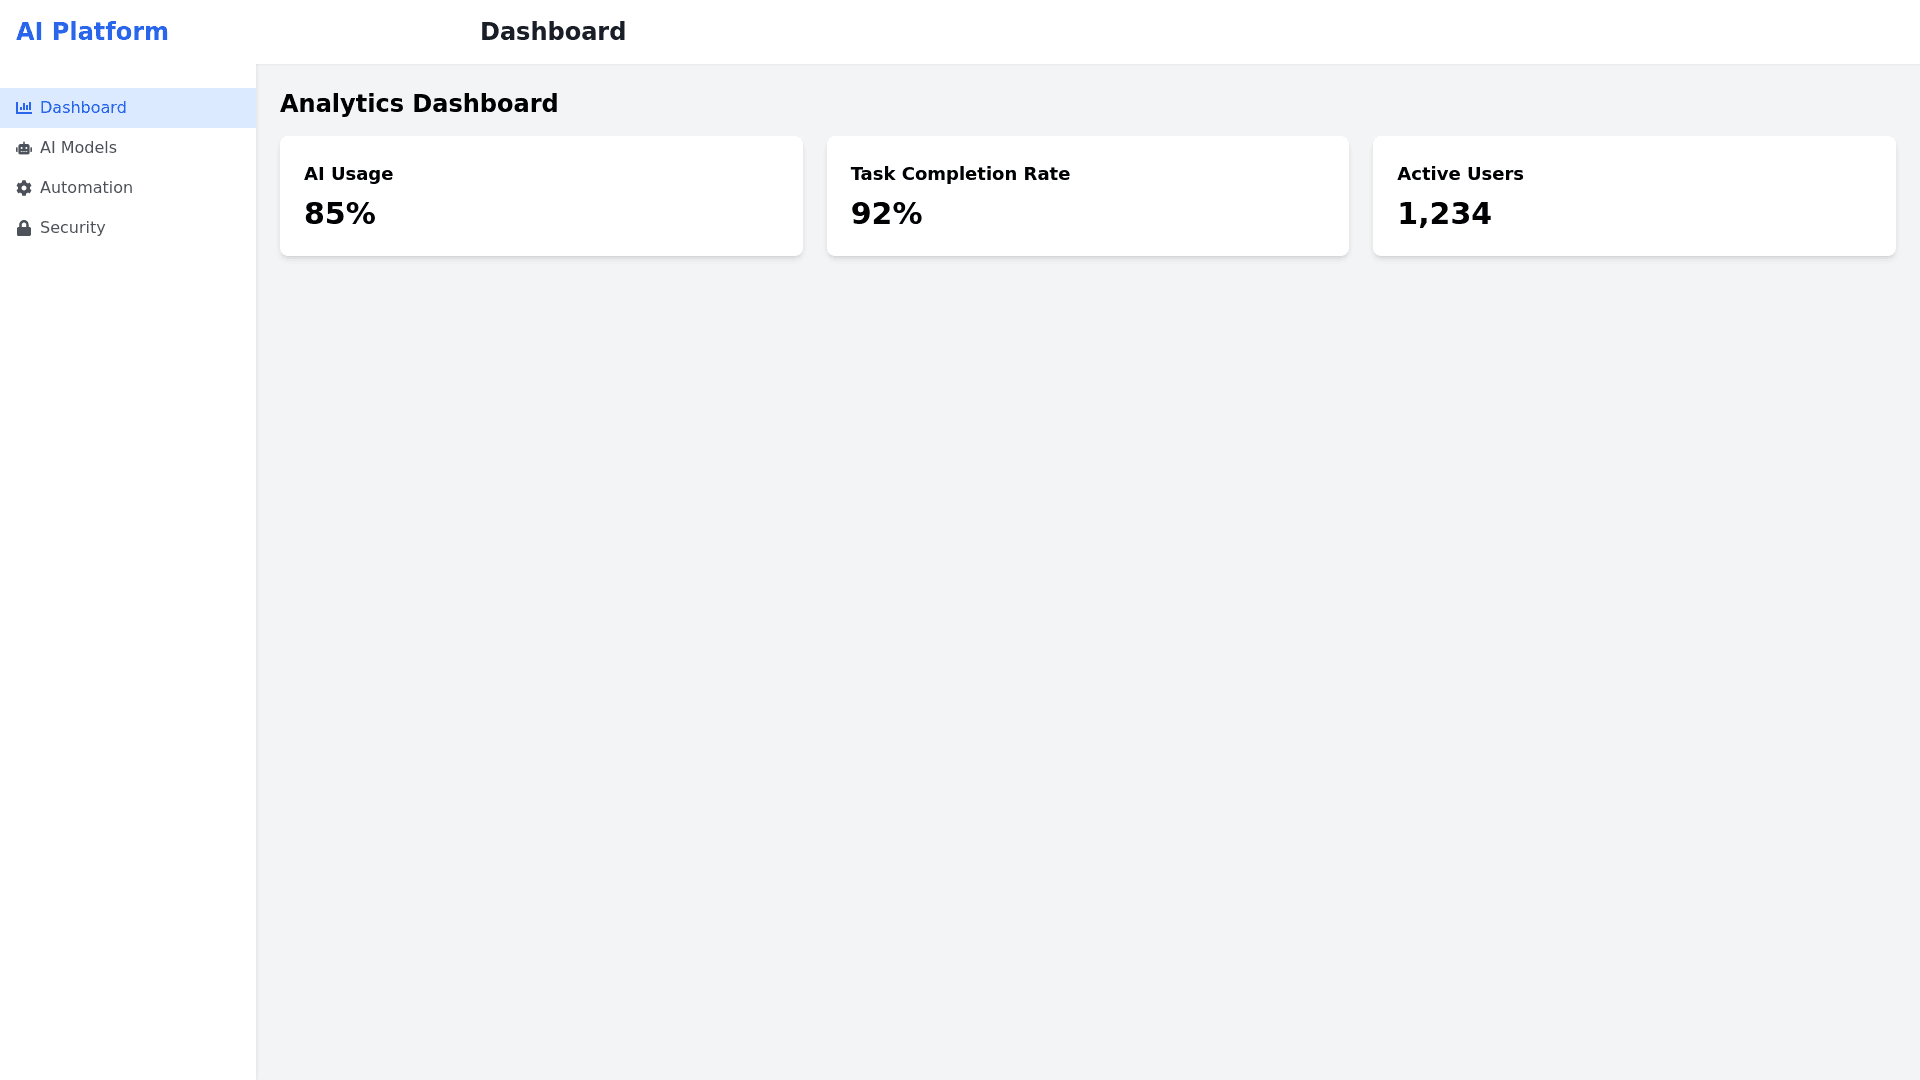Open the AI Models sidebar label
This screenshot has width=1920, height=1080.
click(78, 148)
